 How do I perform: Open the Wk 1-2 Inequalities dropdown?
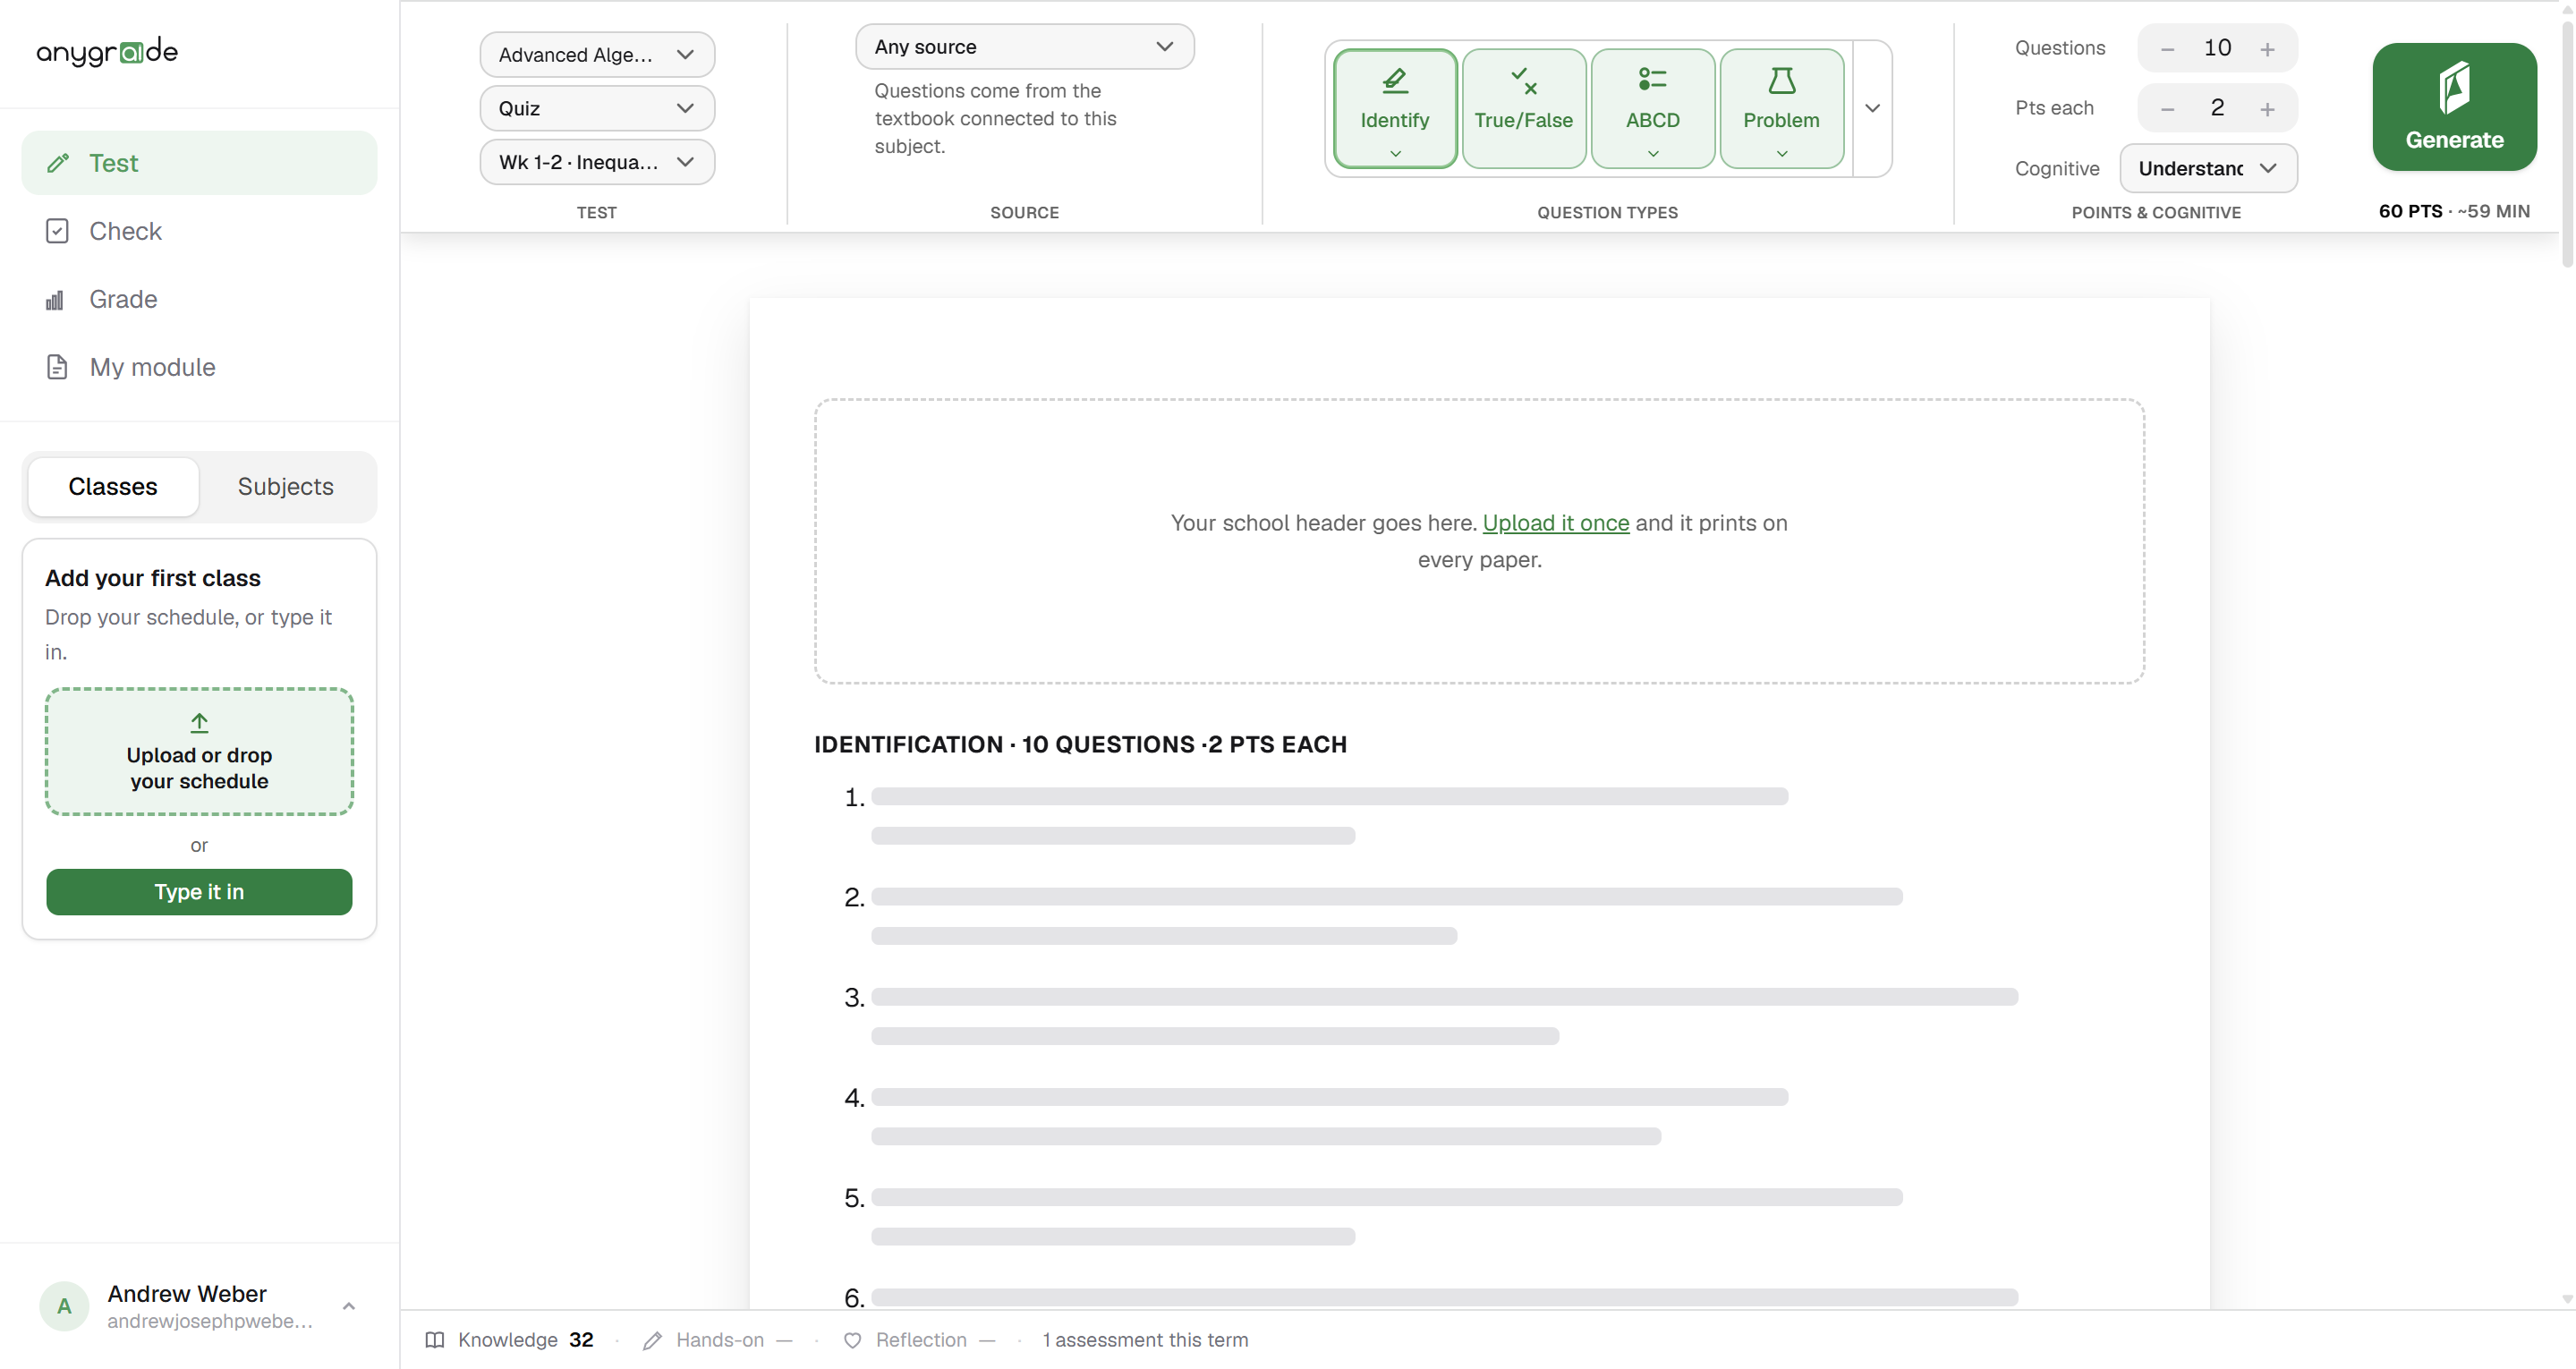pos(597,162)
